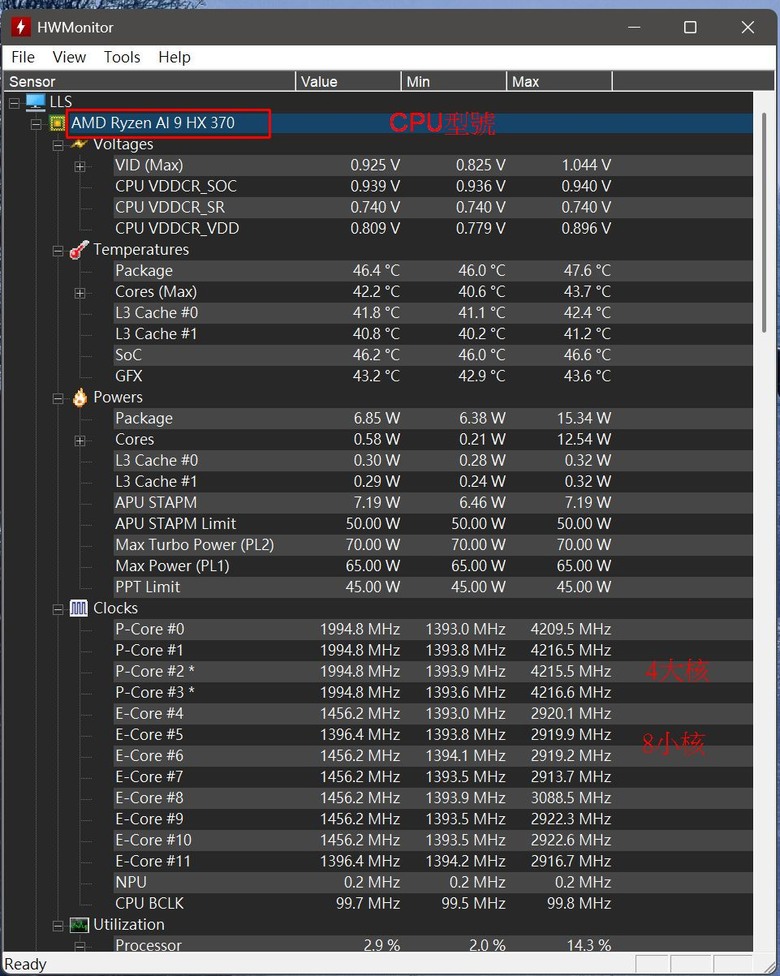Collapse the Processor utilization entry
The width and height of the screenshot is (780, 976).
[x=80, y=947]
